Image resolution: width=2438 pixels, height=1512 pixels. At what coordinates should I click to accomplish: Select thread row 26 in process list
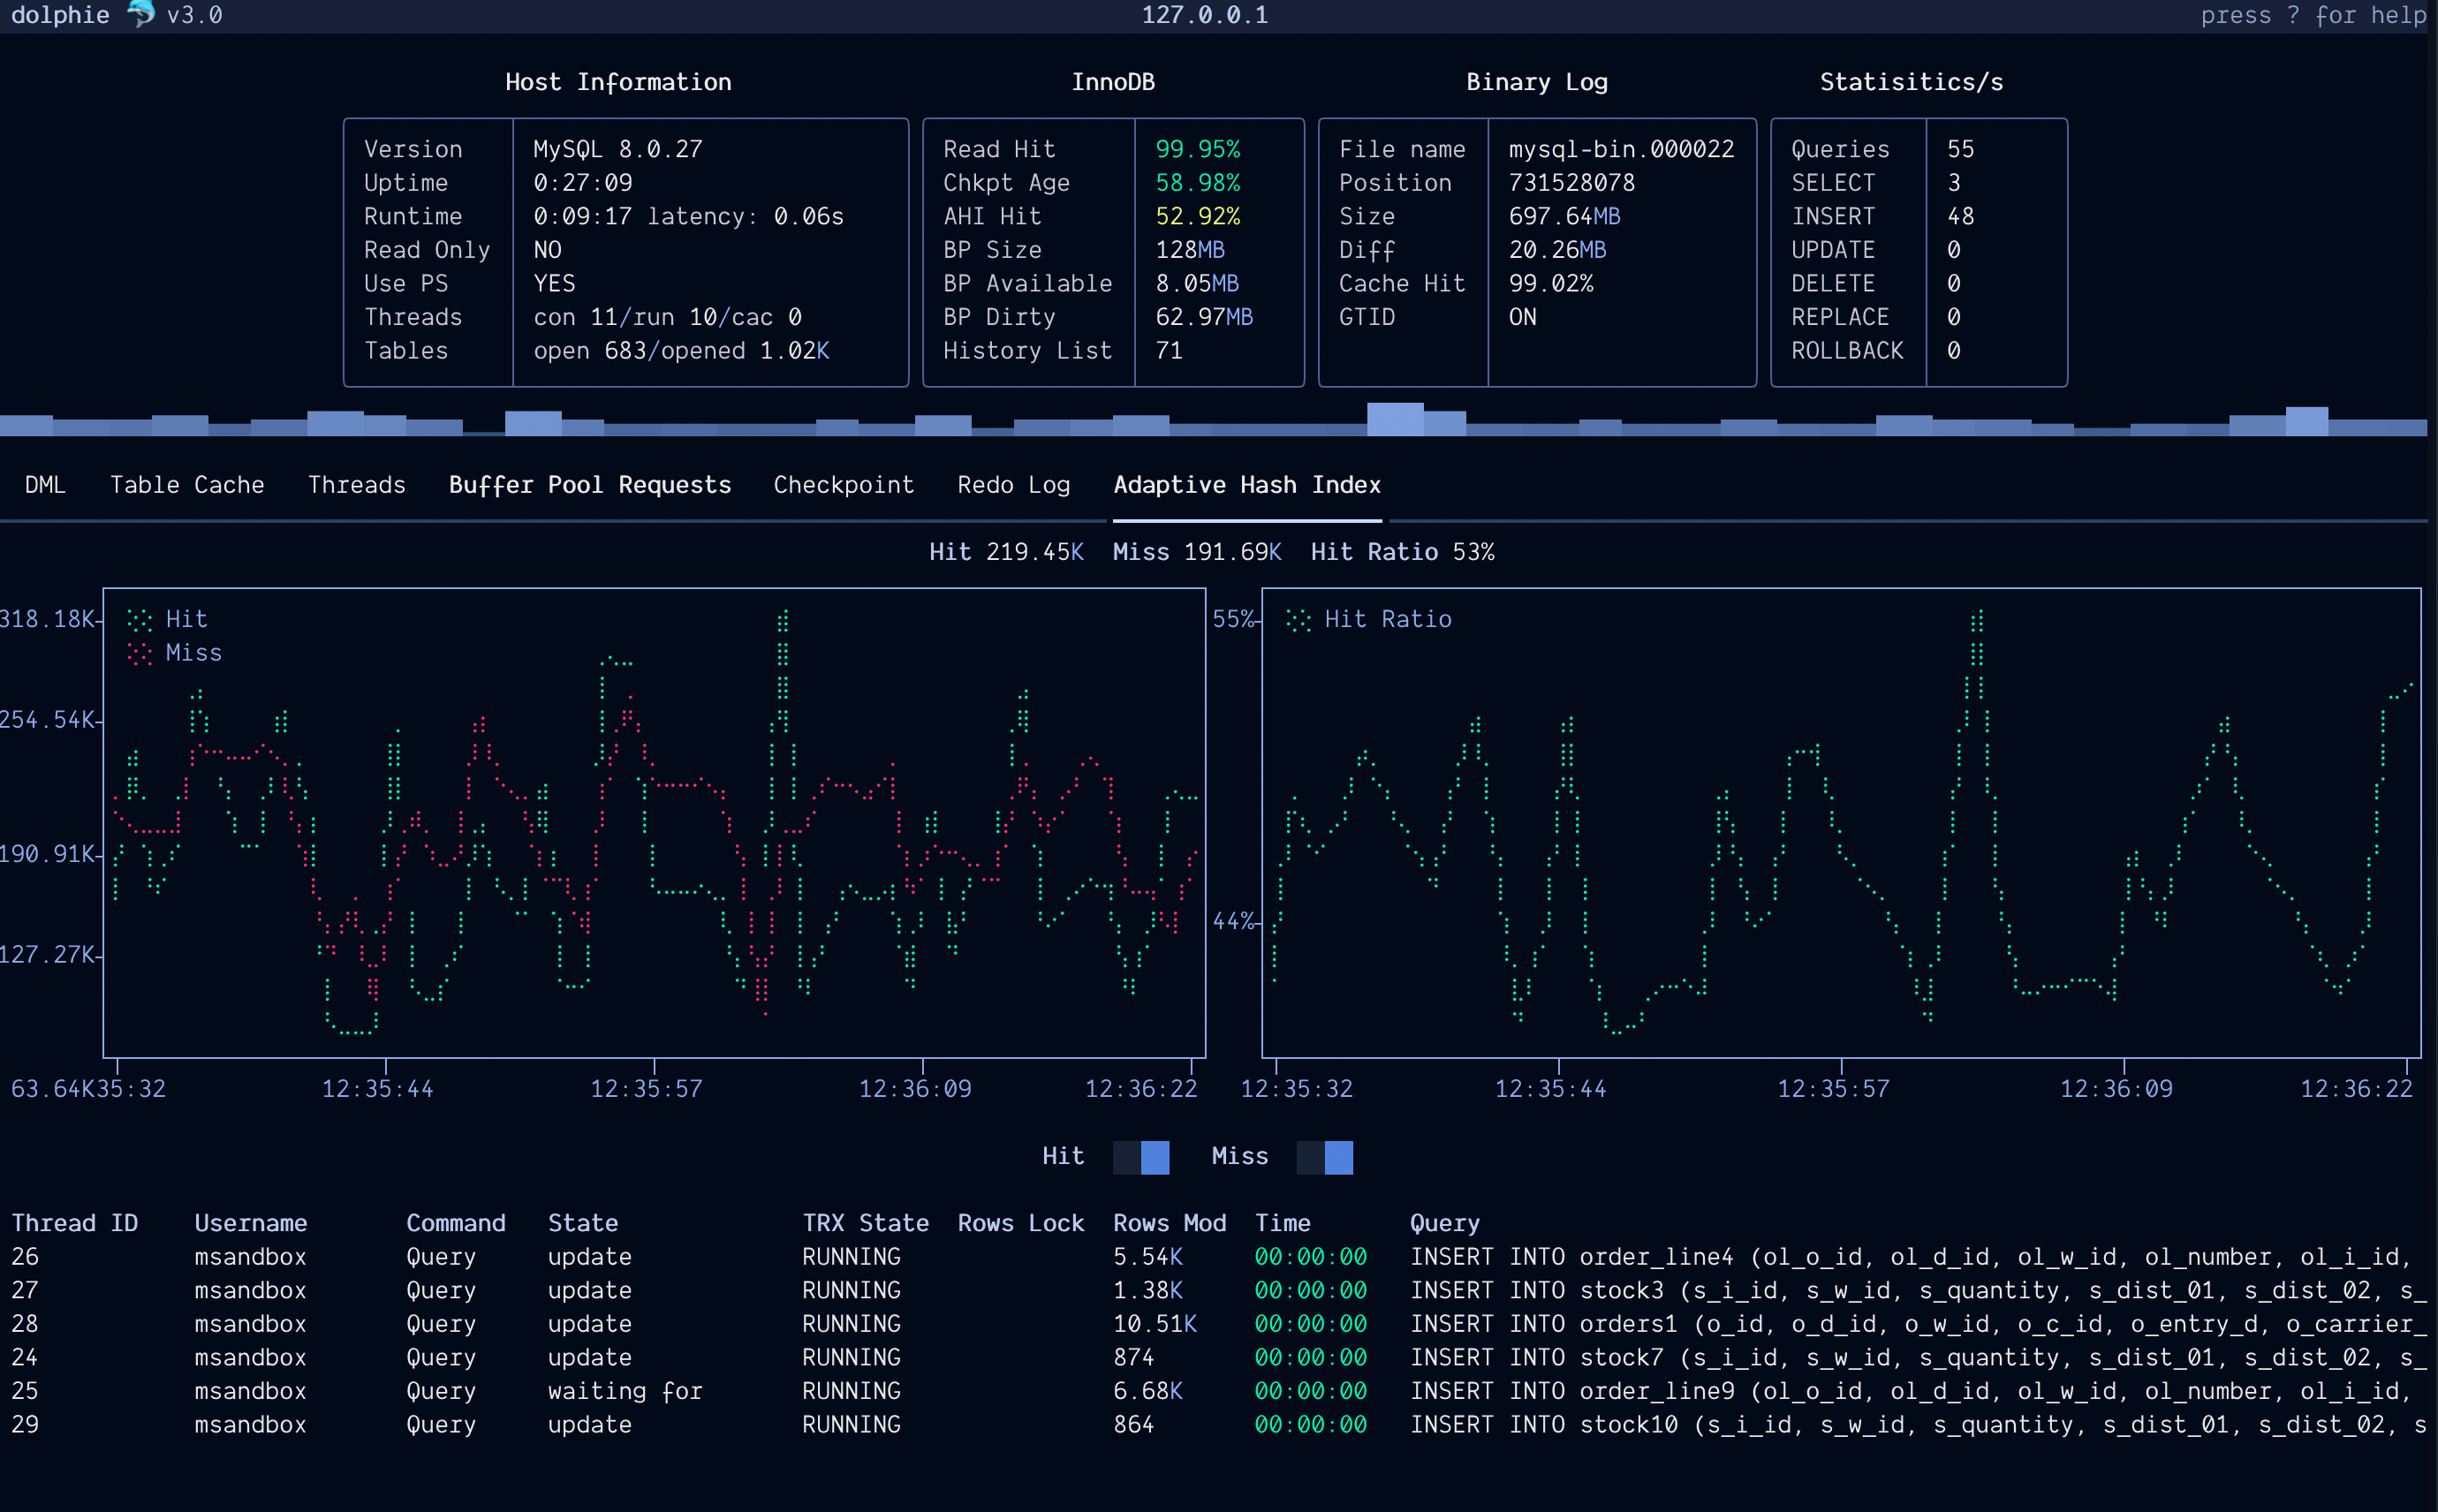[400, 1256]
